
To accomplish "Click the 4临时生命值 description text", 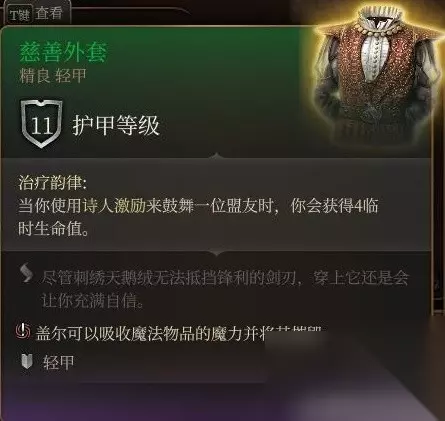I will (x=198, y=217).
